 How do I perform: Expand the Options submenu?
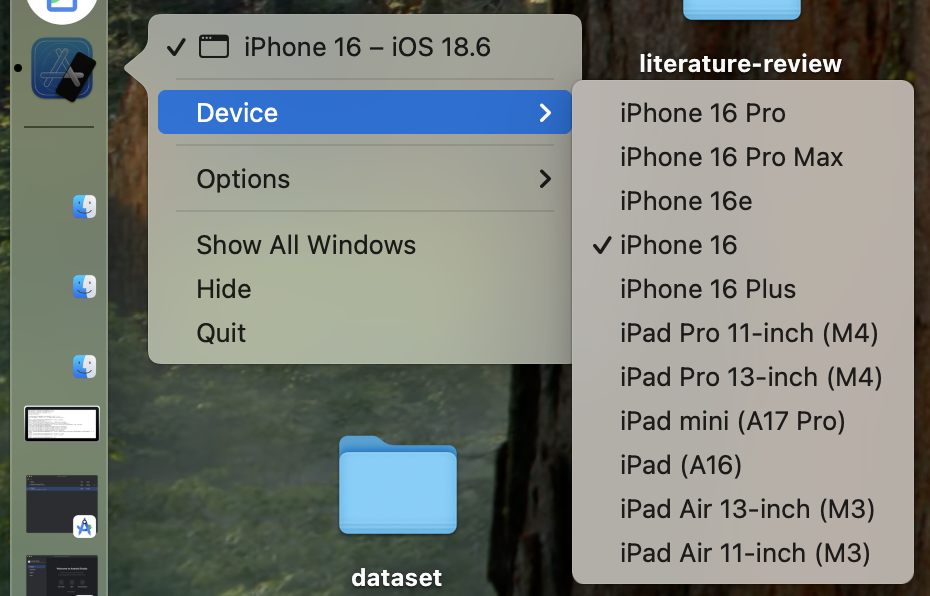click(365, 179)
